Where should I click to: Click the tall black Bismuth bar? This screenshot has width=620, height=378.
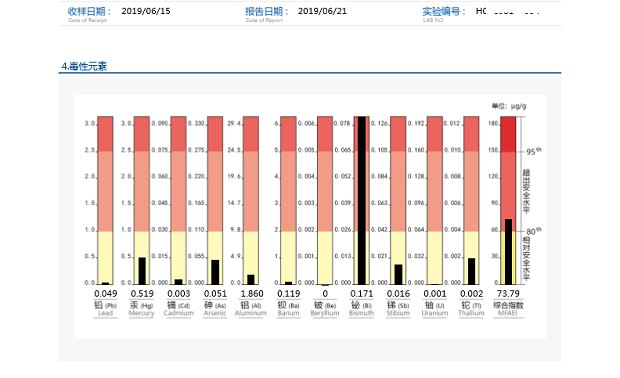pyautogui.click(x=361, y=200)
